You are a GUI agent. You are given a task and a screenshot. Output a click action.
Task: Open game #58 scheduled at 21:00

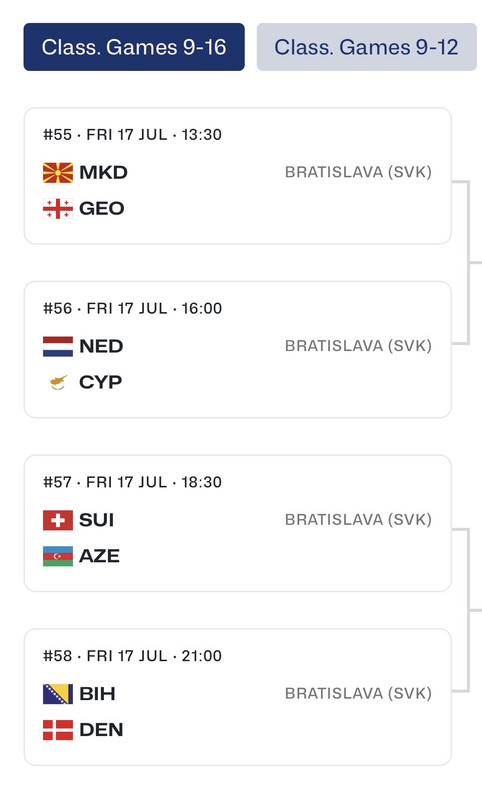tap(133, 656)
